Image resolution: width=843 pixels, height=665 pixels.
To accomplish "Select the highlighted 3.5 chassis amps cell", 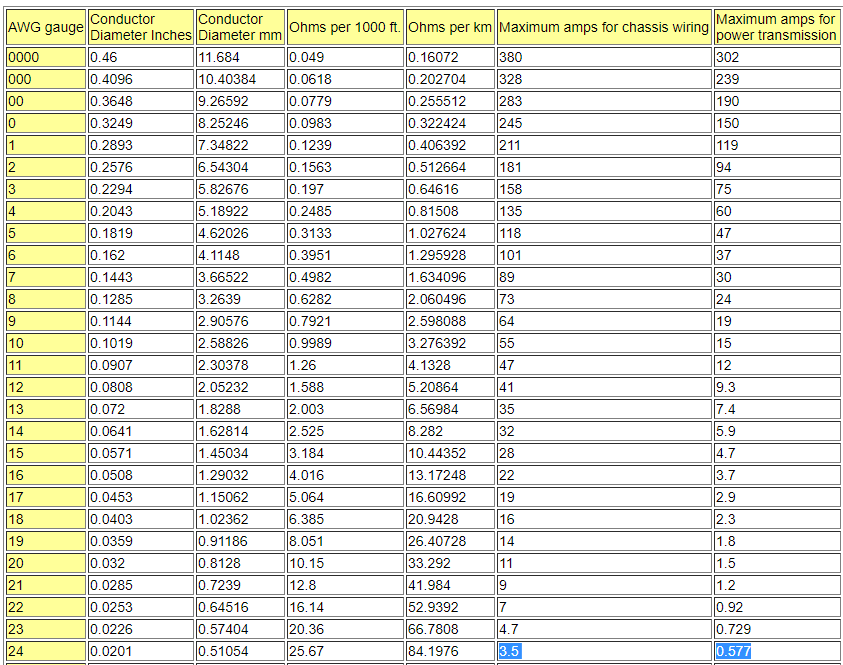I will pyautogui.click(x=604, y=651).
